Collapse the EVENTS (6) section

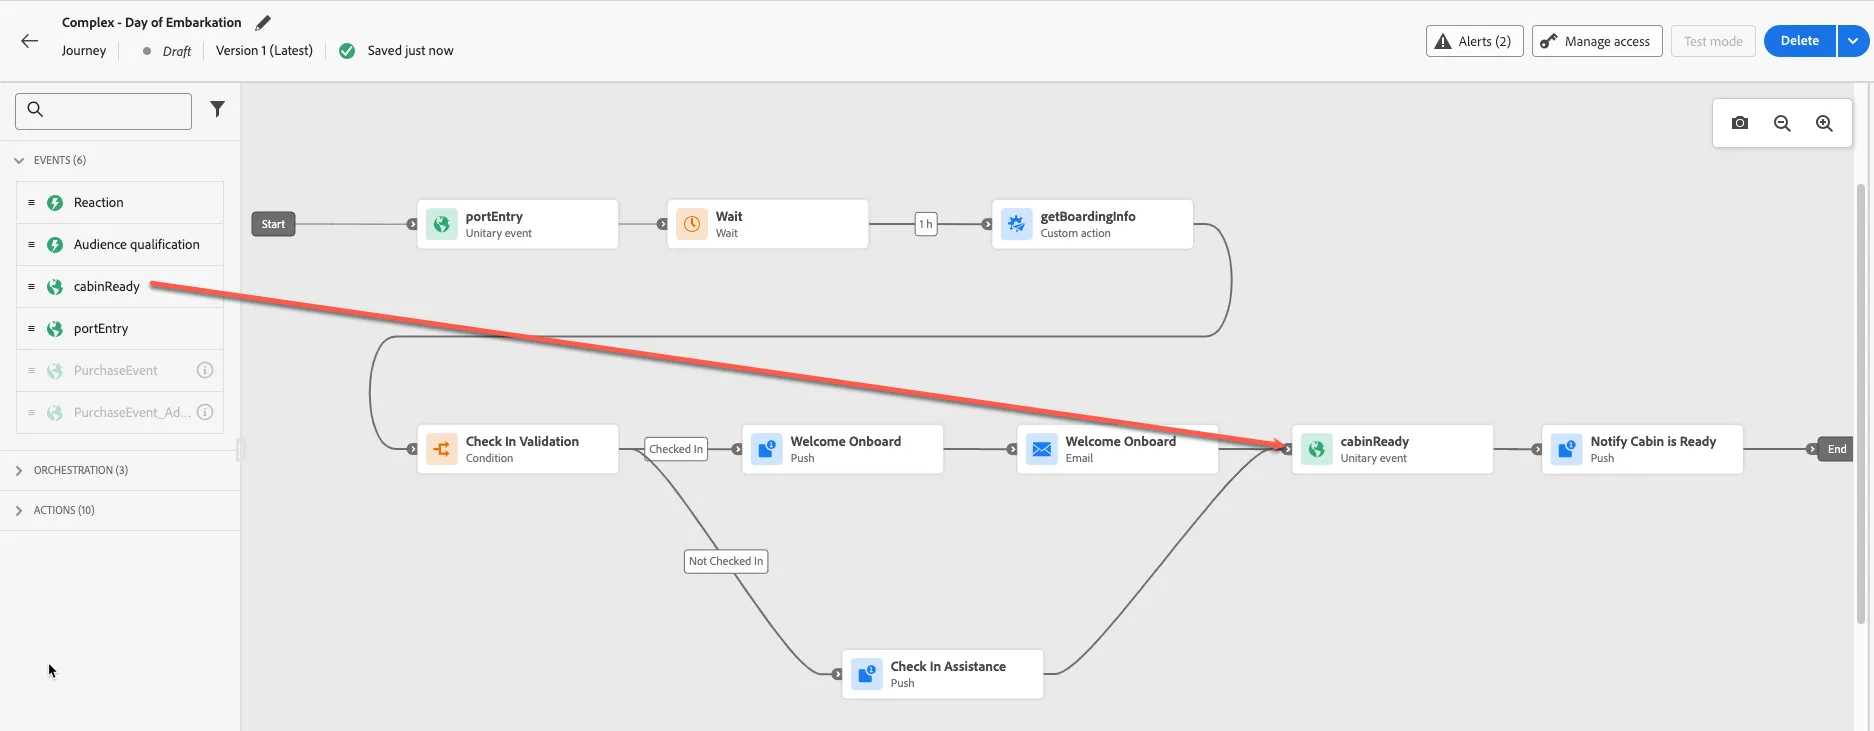pyautogui.click(x=19, y=160)
